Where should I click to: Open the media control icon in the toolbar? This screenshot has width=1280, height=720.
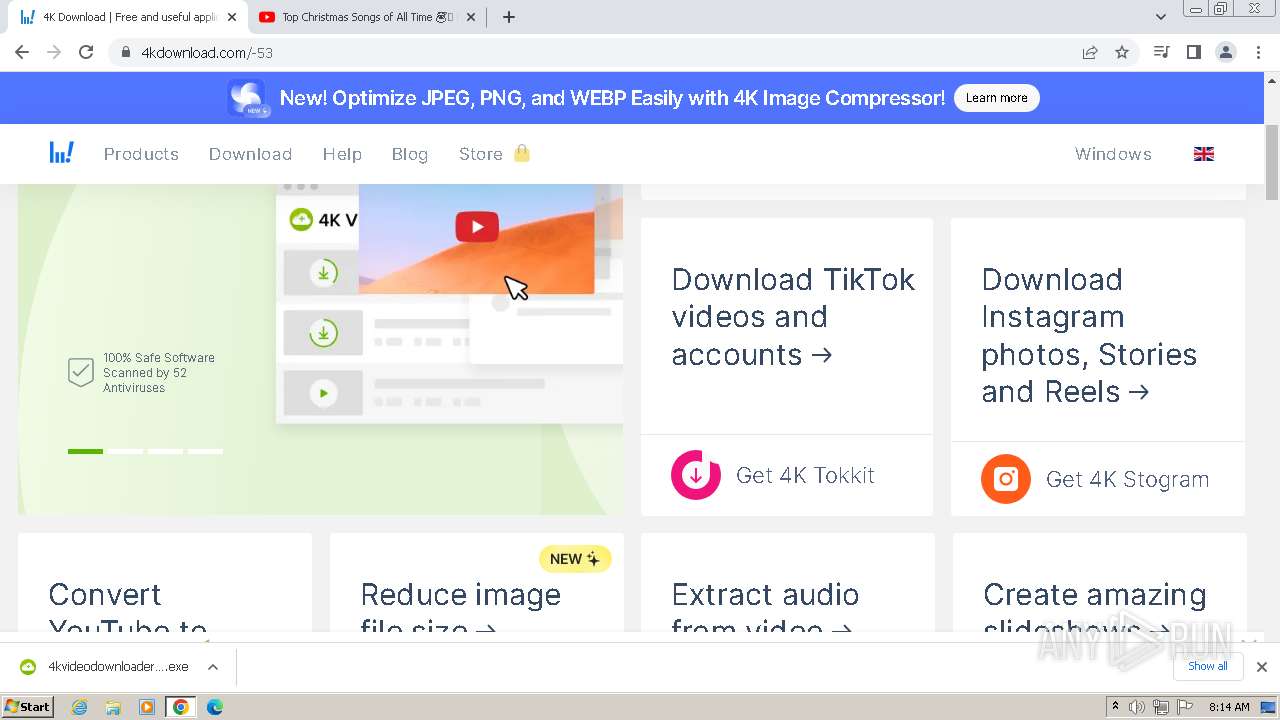(x=1161, y=52)
